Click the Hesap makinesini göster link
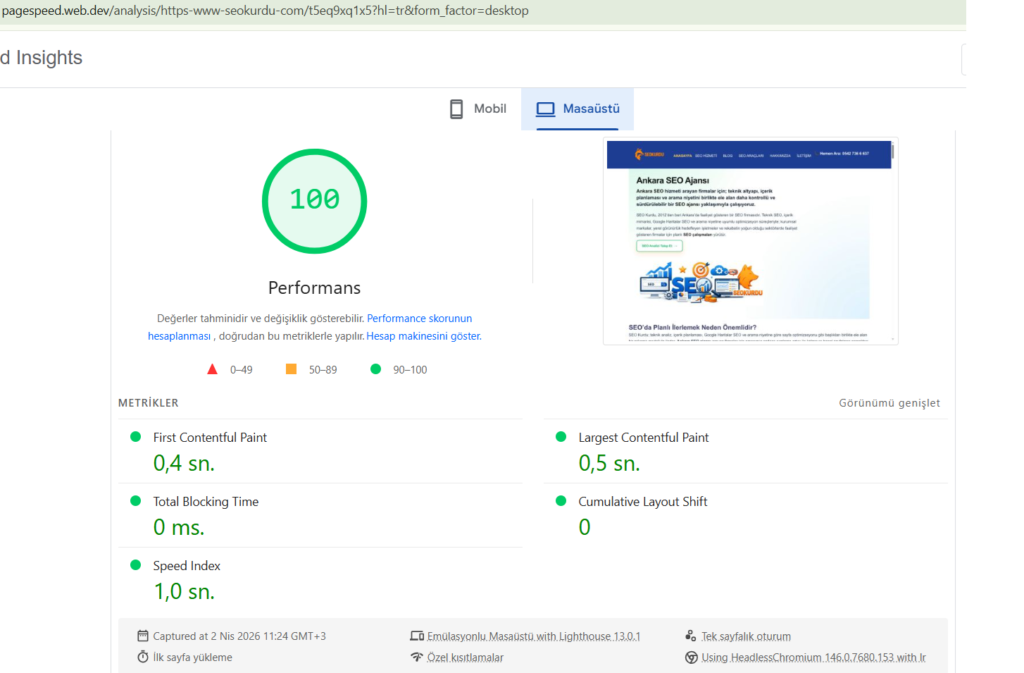This screenshot has height=673, width=1024. (424, 336)
